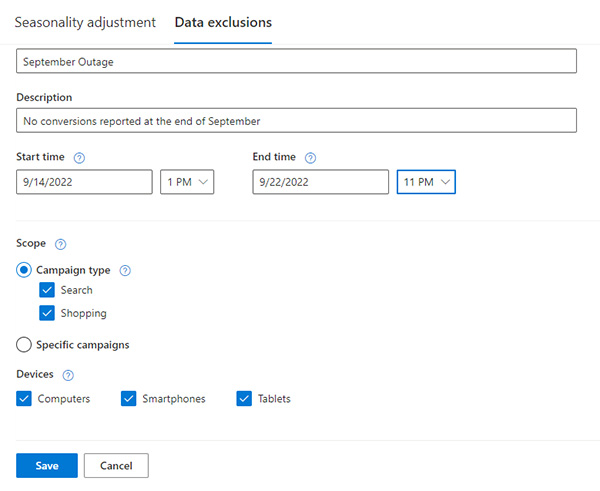Image resolution: width=600 pixels, height=491 pixels.
Task: Switch to the Seasonality adjustment tab
Action: (x=85, y=22)
